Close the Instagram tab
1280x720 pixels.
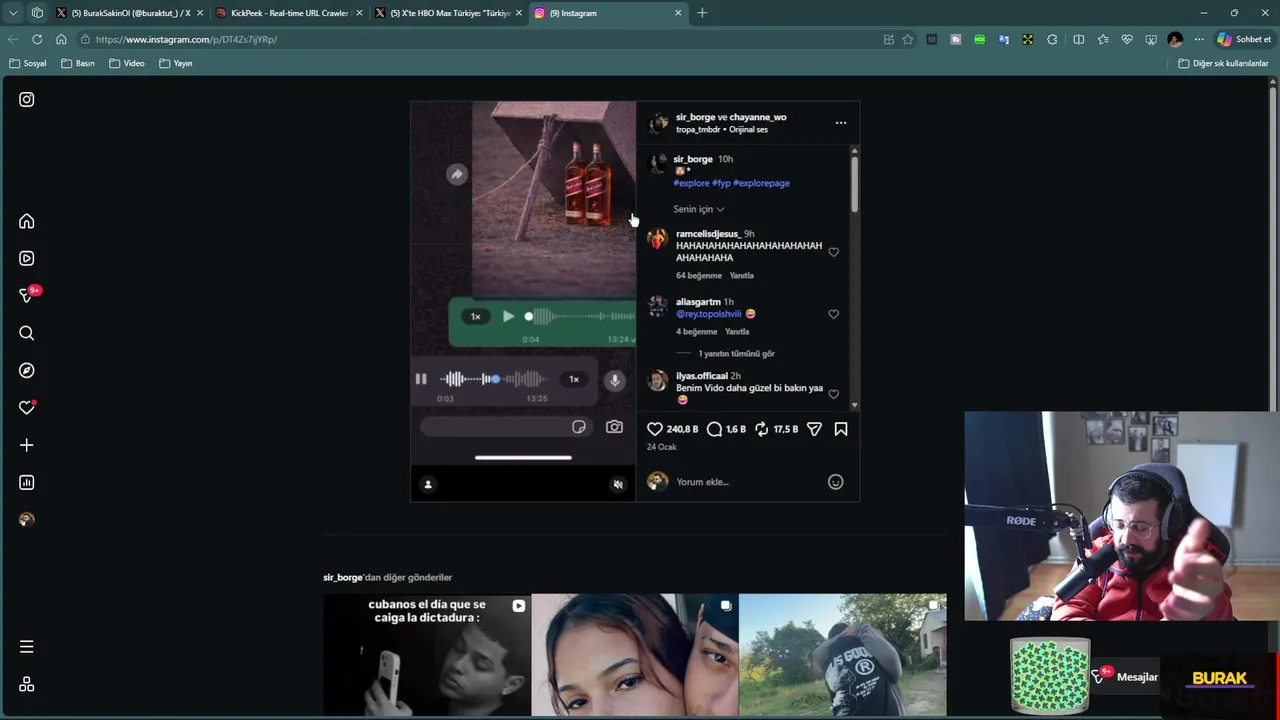coord(678,13)
